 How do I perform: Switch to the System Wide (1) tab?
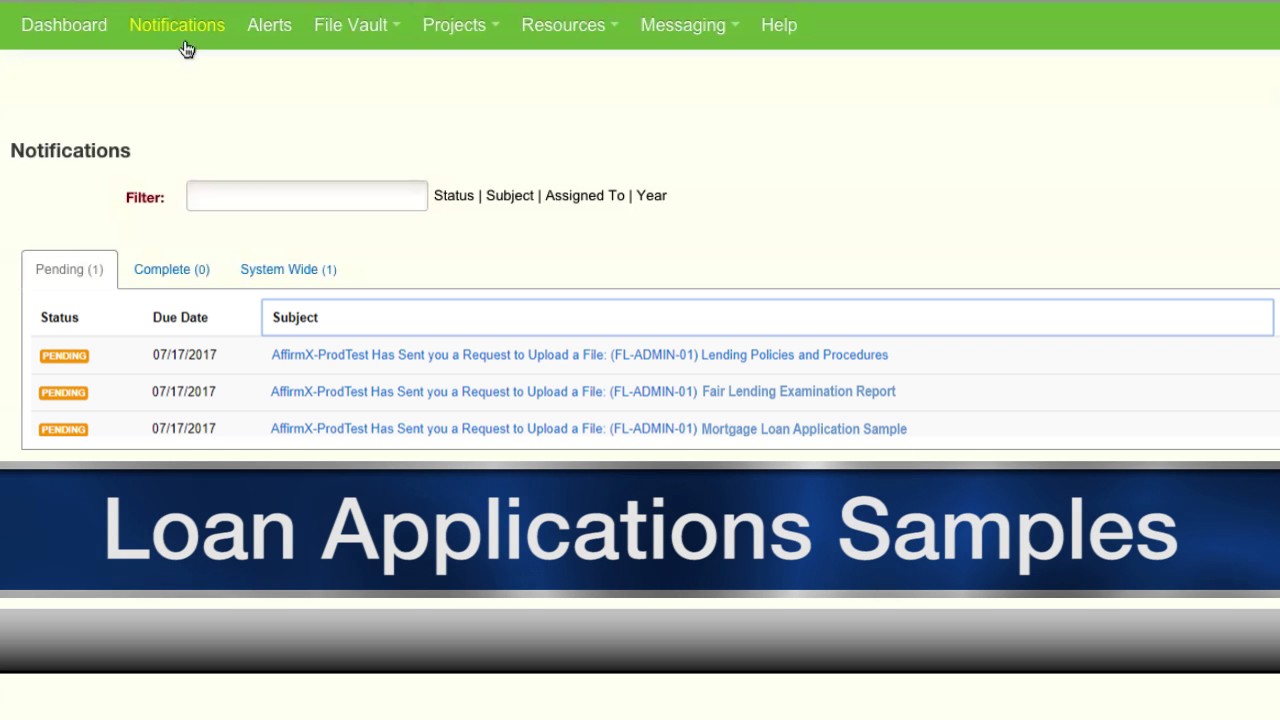click(x=288, y=270)
